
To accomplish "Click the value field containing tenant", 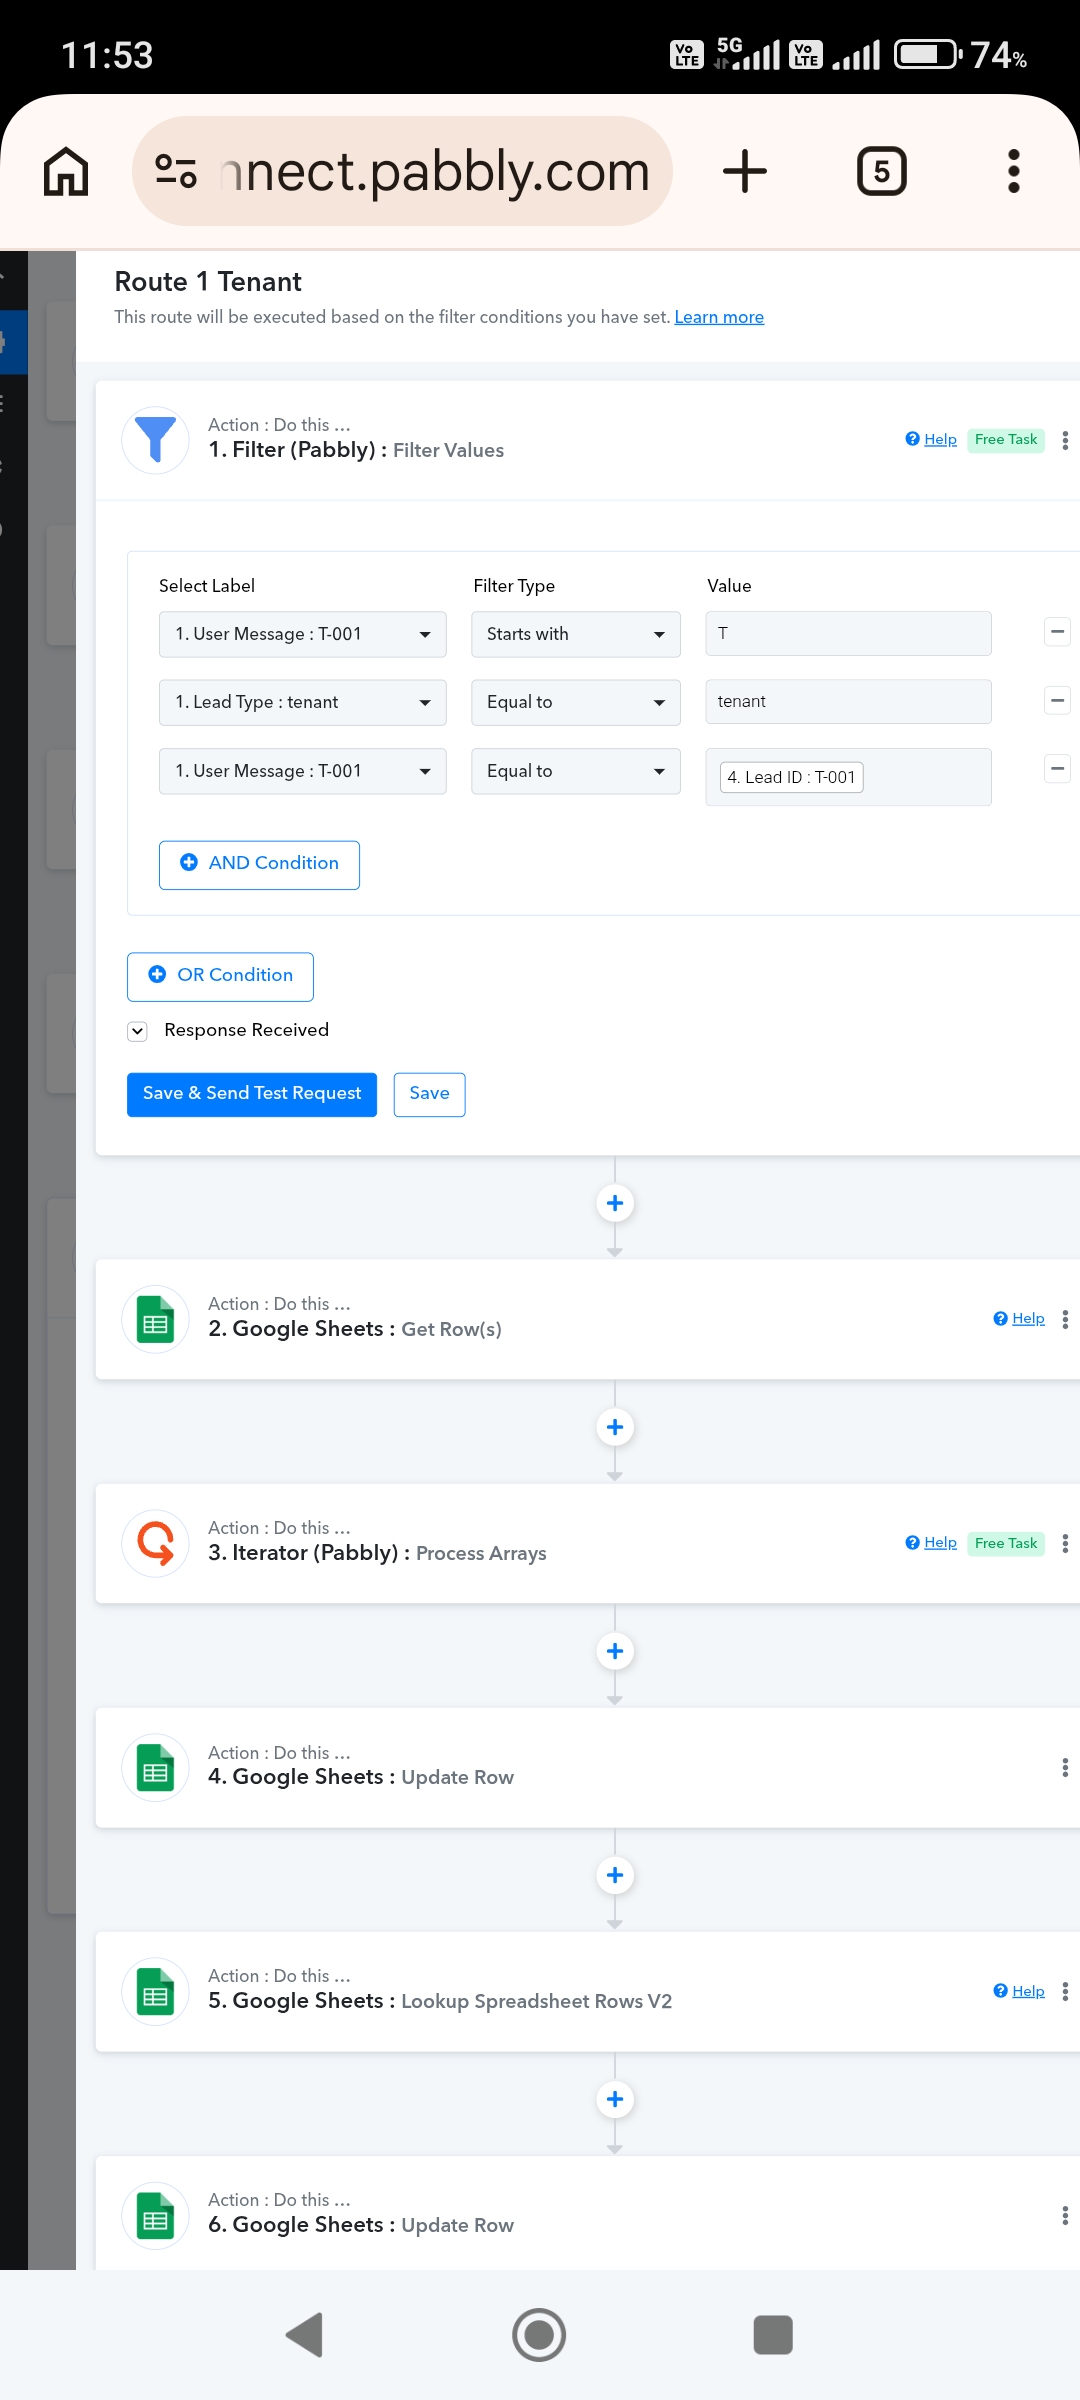I will coord(848,701).
